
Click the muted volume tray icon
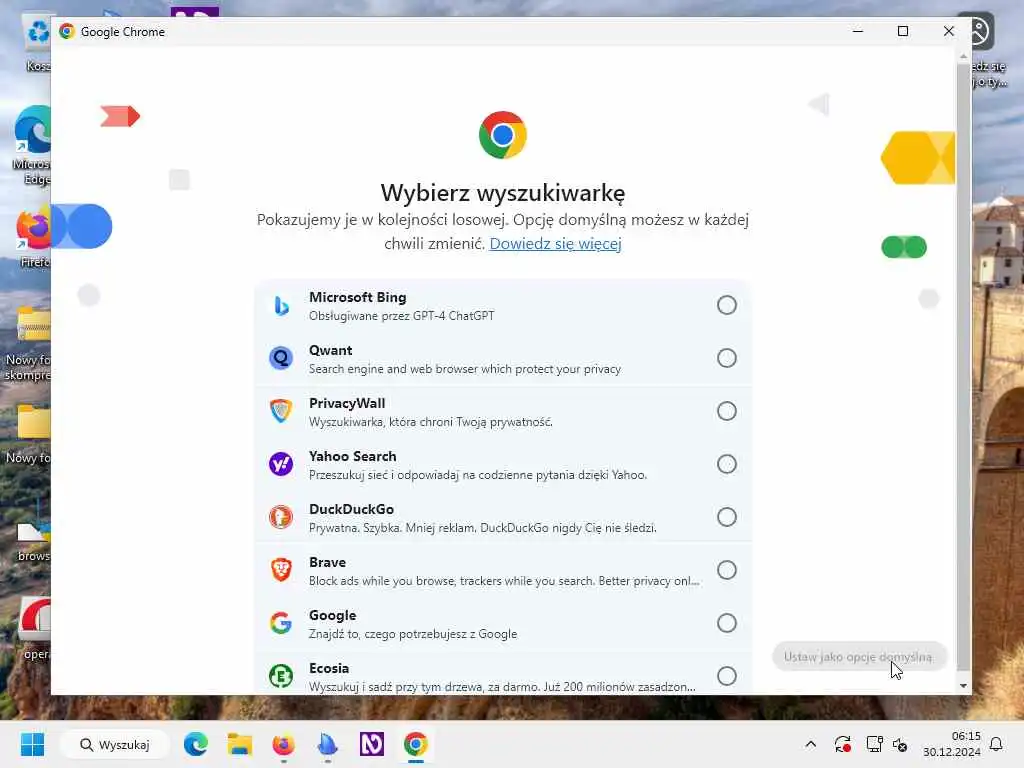900,744
